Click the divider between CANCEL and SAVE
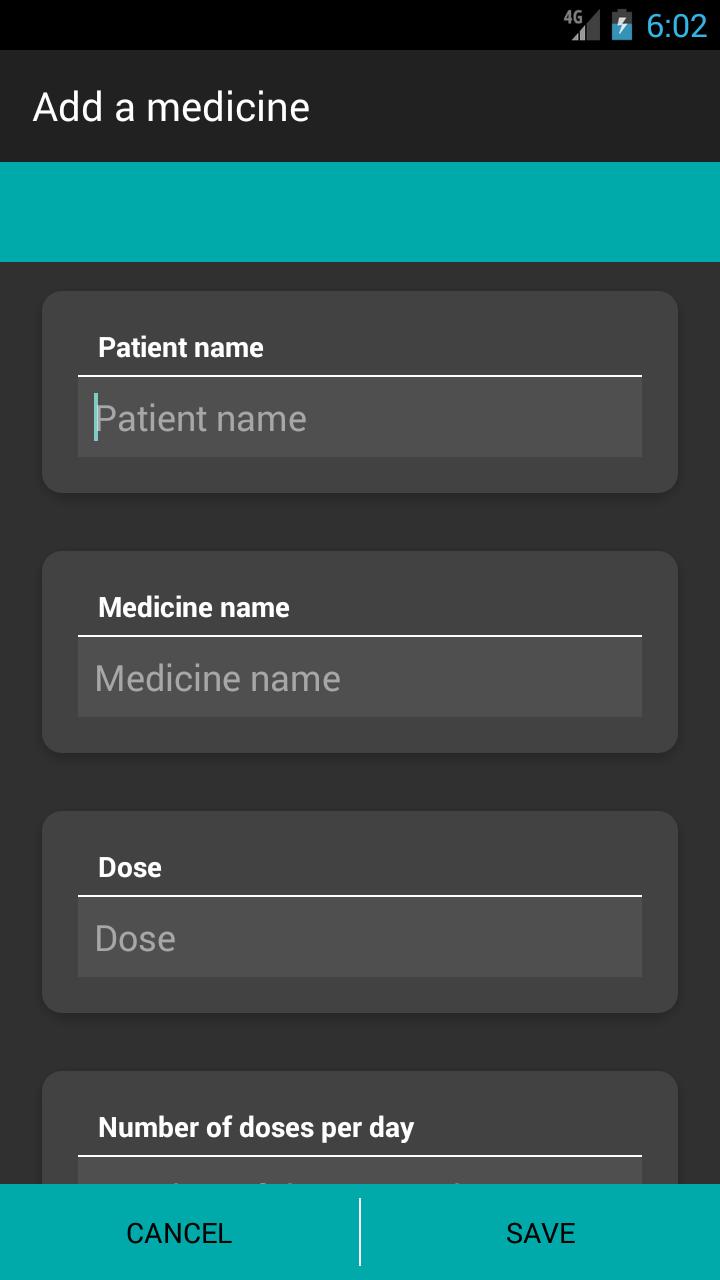Viewport: 720px width, 1280px height. 360,1233
